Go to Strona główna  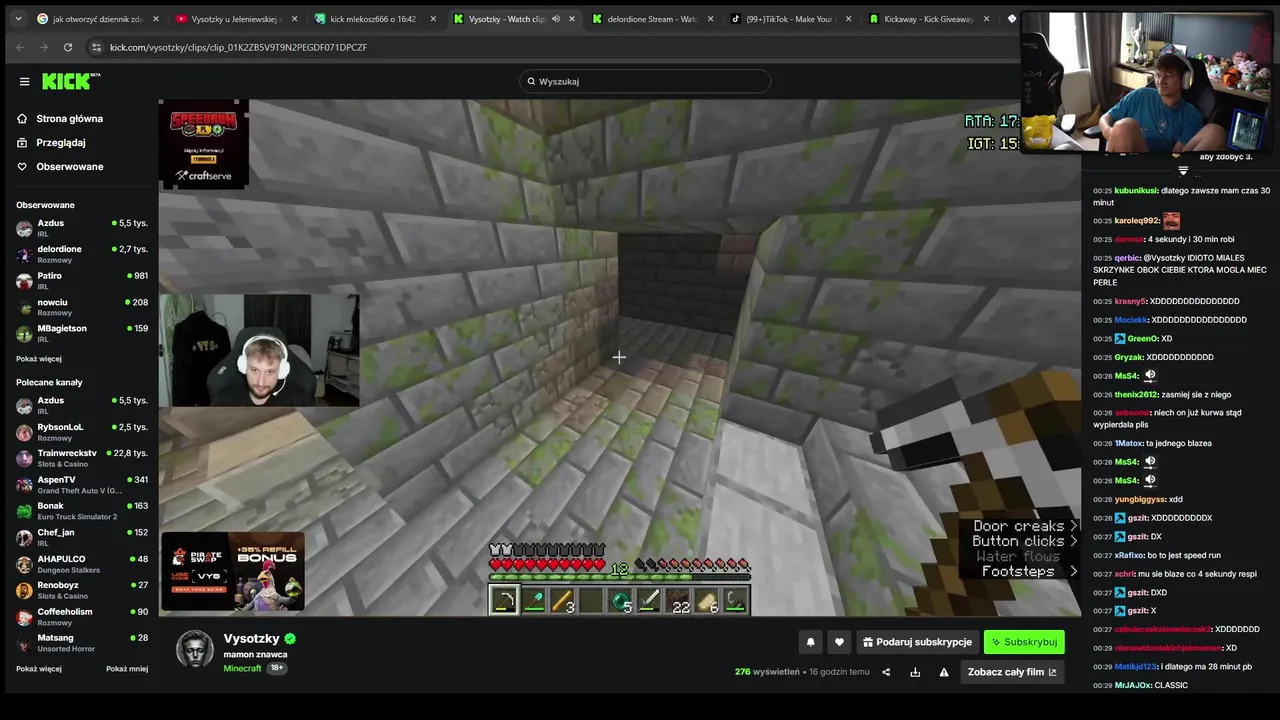(69, 118)
